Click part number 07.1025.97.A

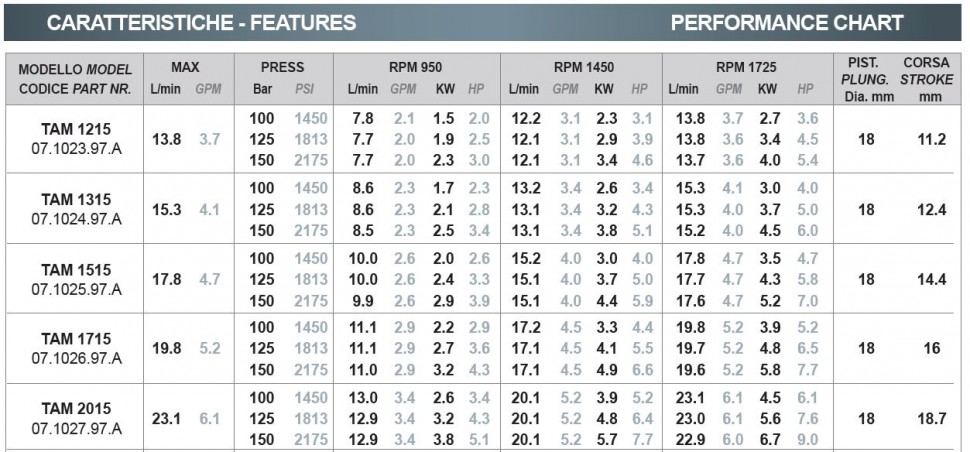(x=76, y=289)
